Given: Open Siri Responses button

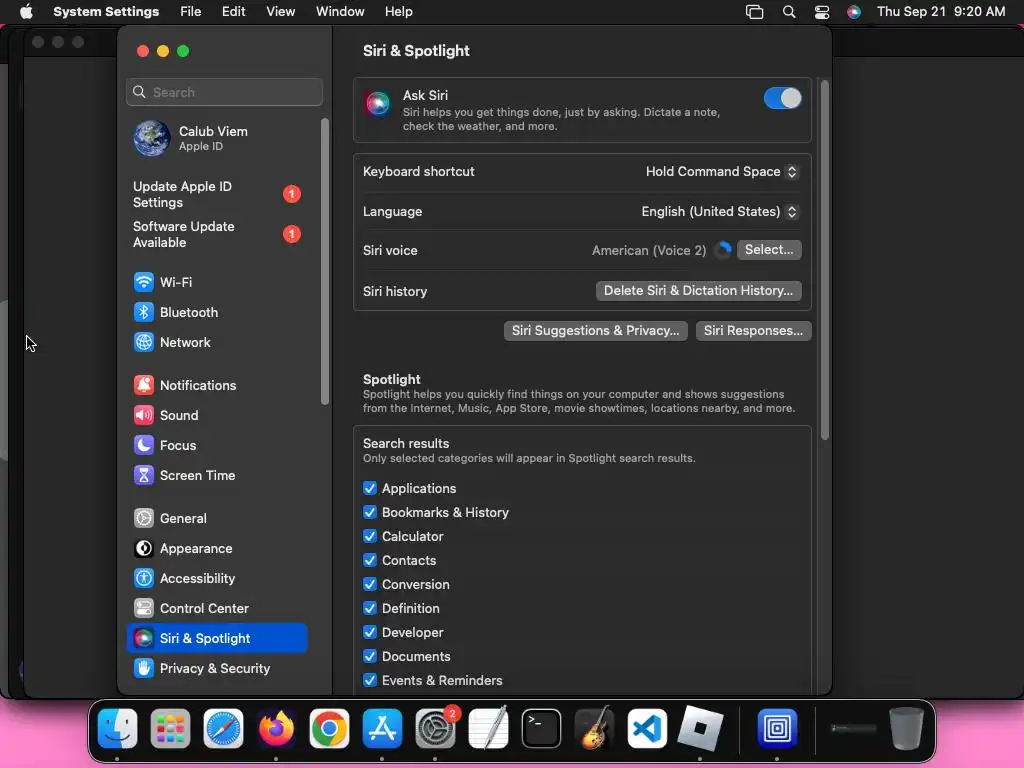Looking at the screenshot, I should click(753, 330).
